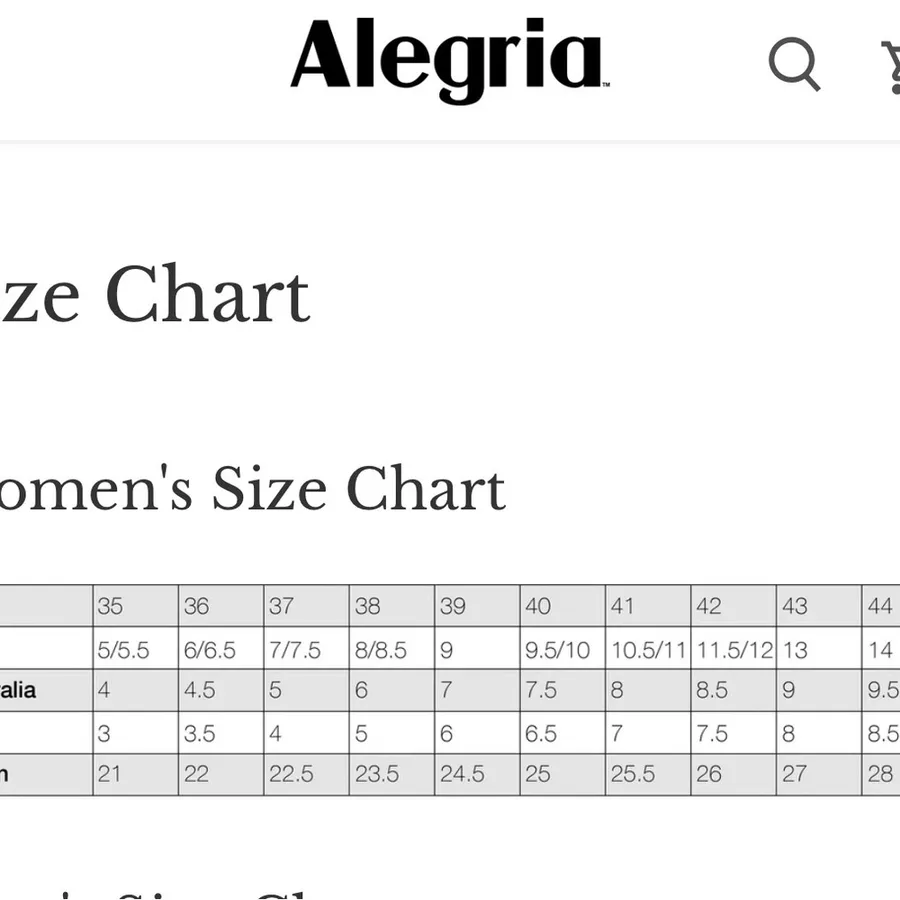Select the 24.5 length cell
900x900 pixels.
(x=477, y=775)
